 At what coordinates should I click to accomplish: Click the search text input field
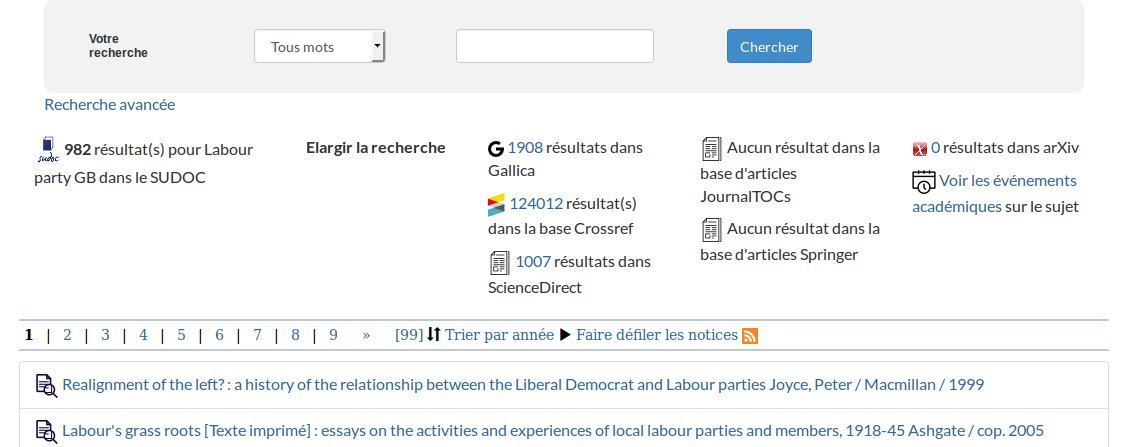click(555, 47)
